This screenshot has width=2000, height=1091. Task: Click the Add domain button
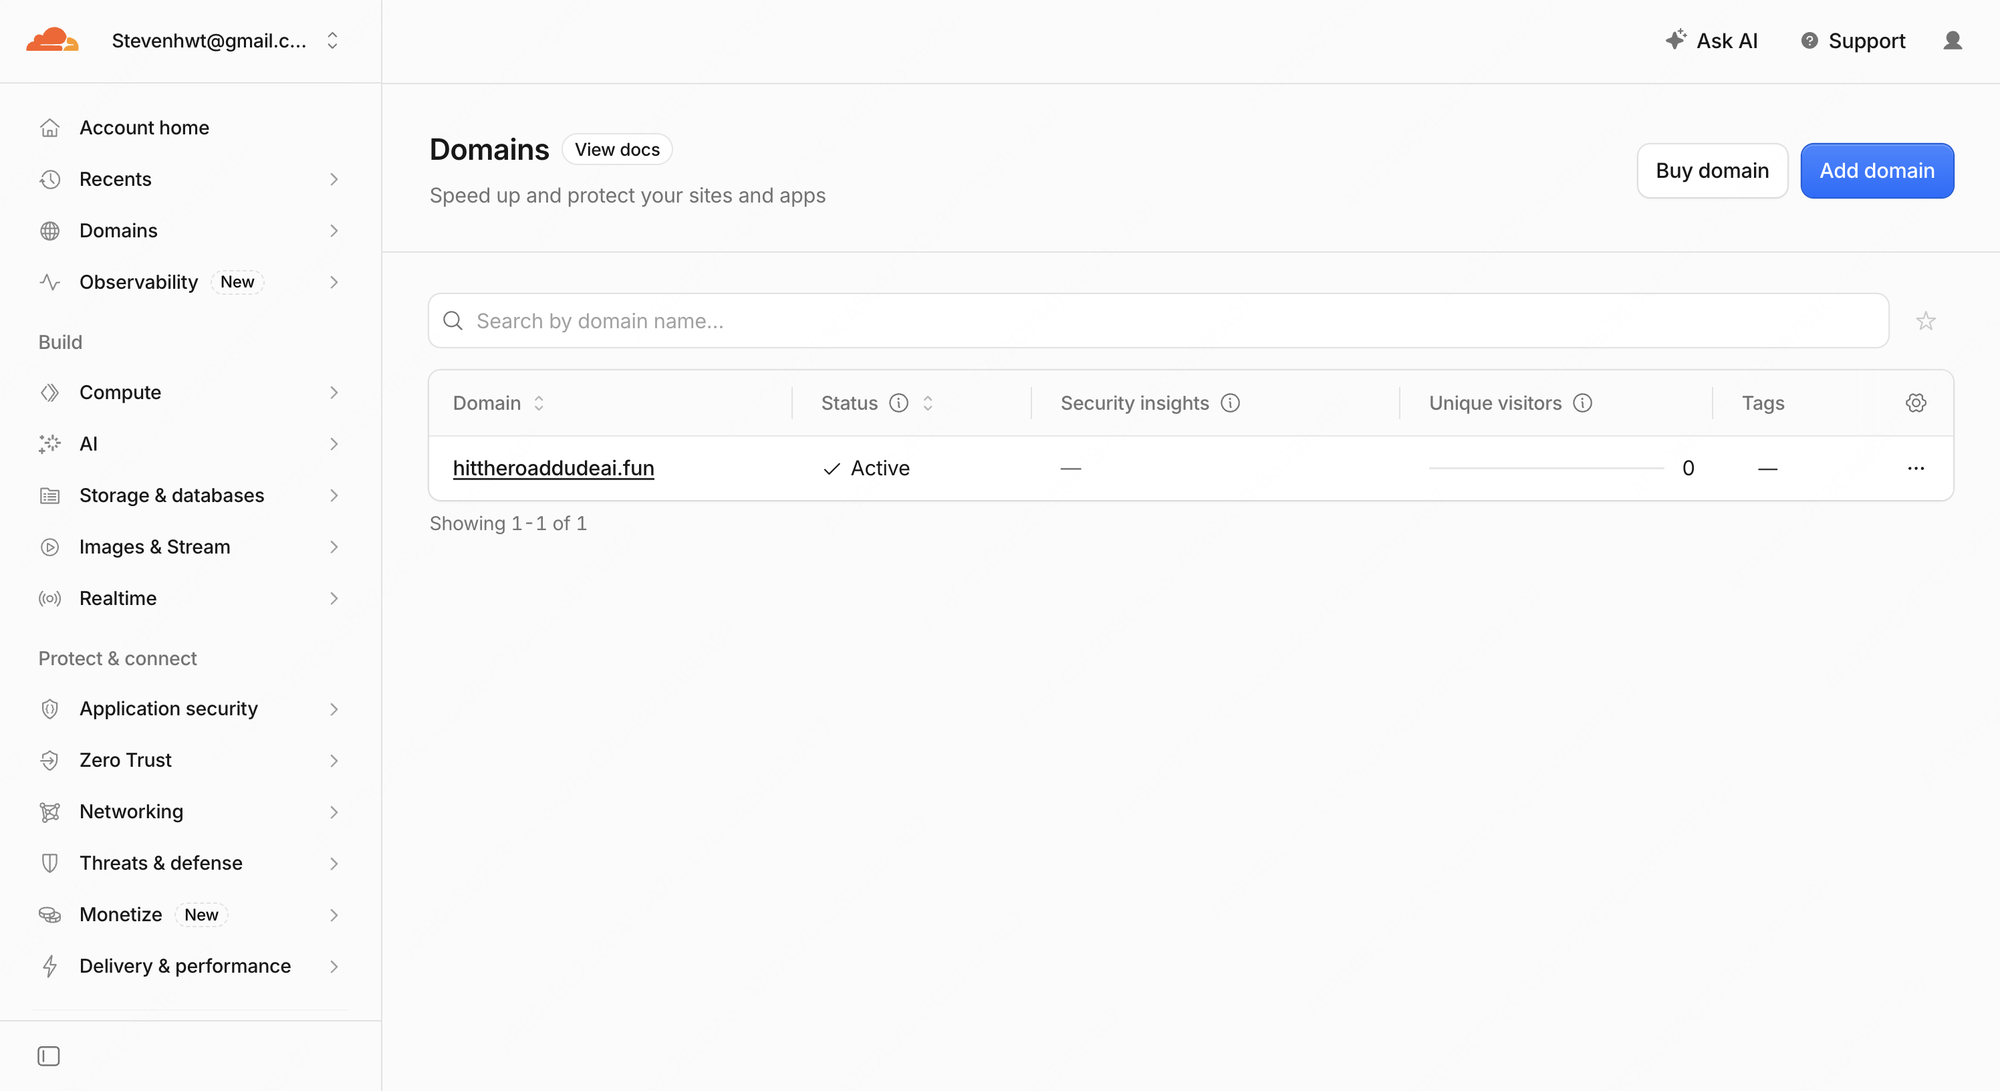point(1877,171)
